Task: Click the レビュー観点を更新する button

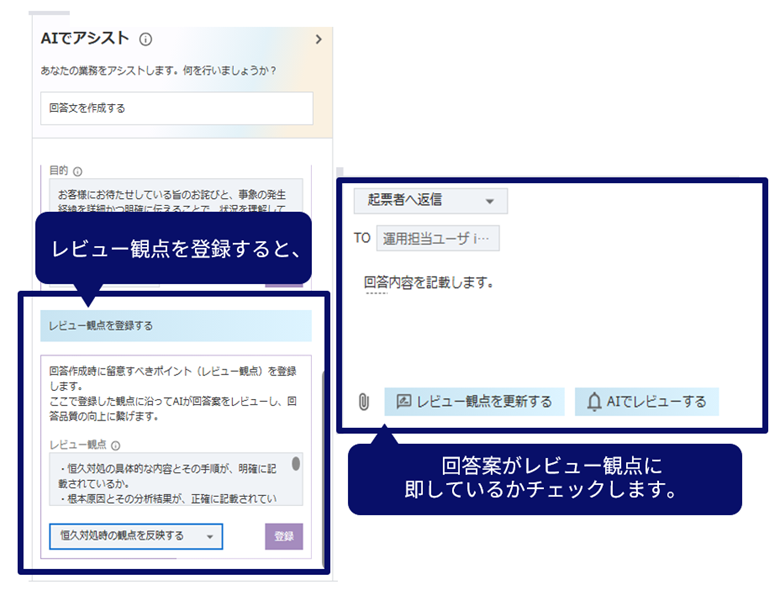Action: tap(474, 402)
